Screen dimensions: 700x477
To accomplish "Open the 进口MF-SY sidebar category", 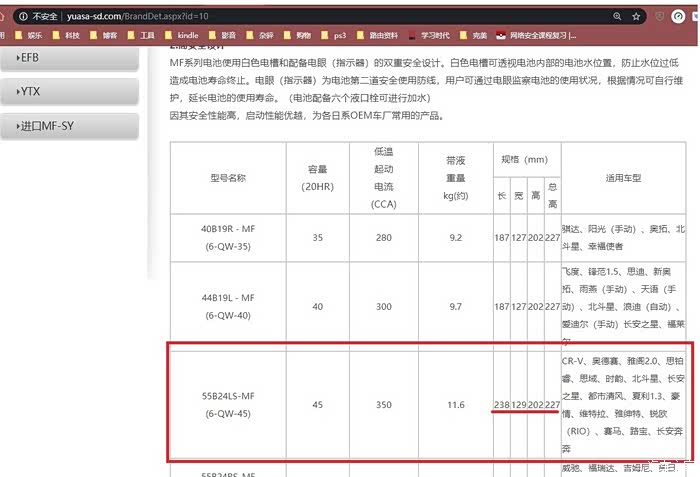I will pos(70,126).
